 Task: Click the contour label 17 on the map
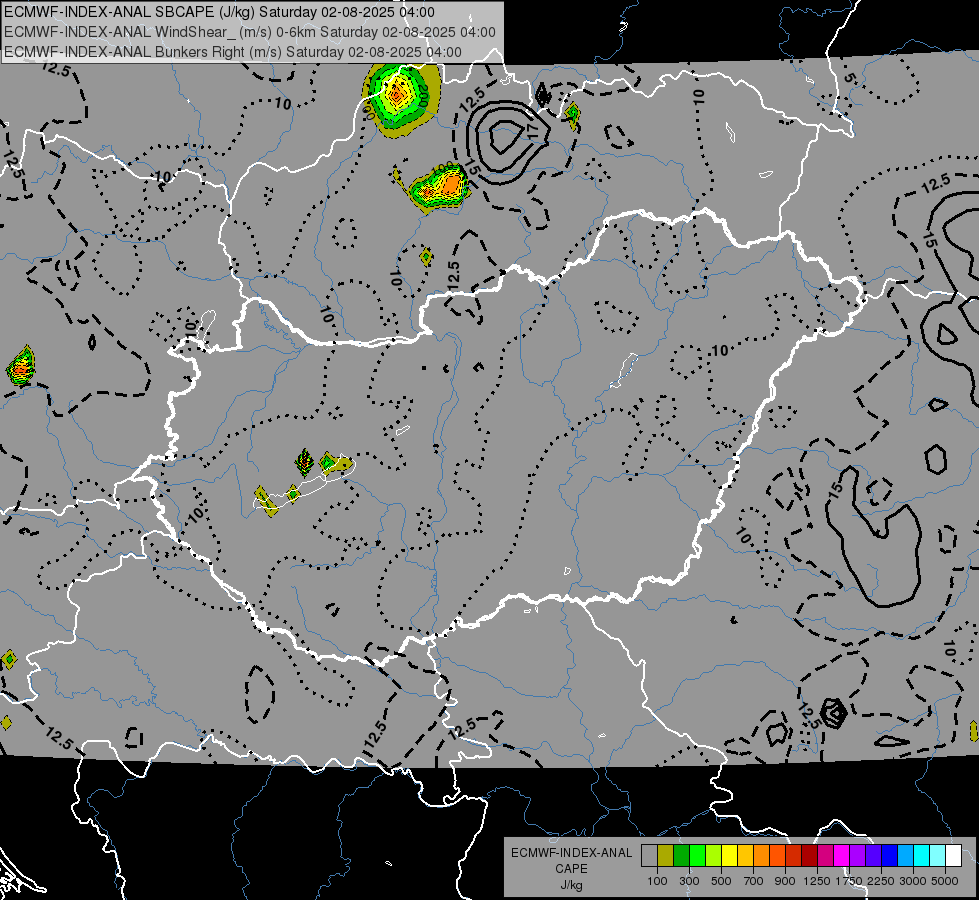click(x=532, y=130)
